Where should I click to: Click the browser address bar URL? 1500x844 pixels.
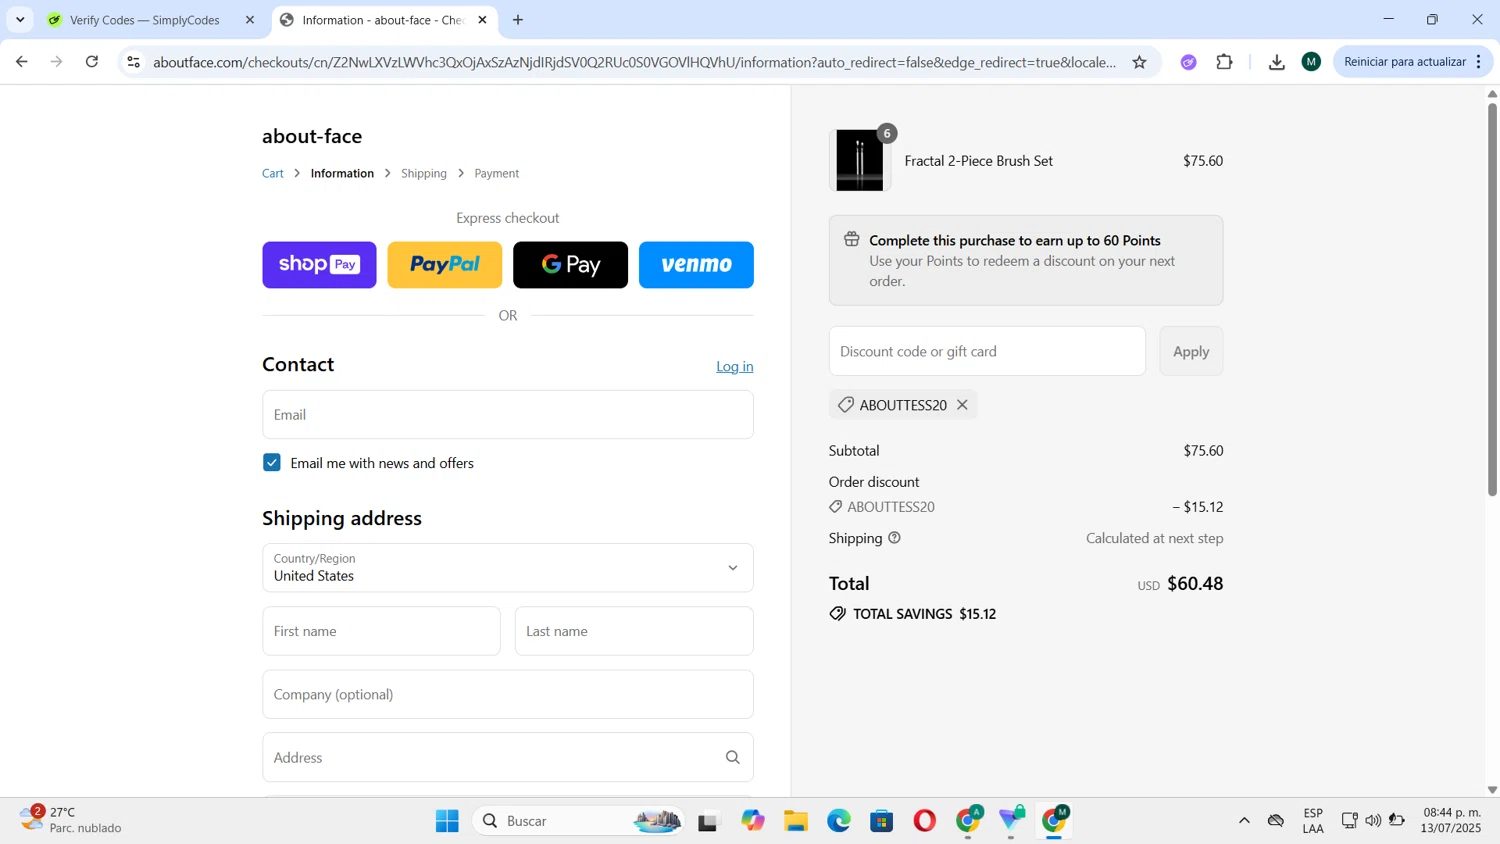coord(635,62)
